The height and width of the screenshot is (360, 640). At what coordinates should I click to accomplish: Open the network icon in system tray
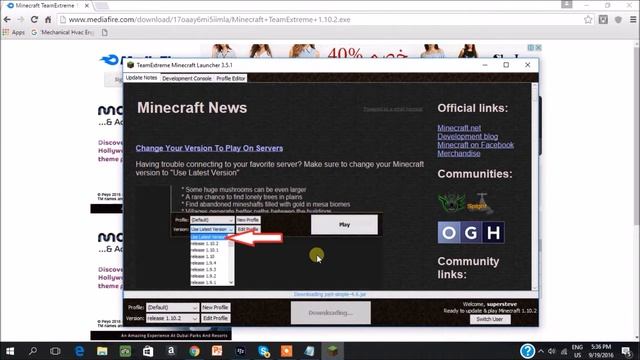coord(564,351)
